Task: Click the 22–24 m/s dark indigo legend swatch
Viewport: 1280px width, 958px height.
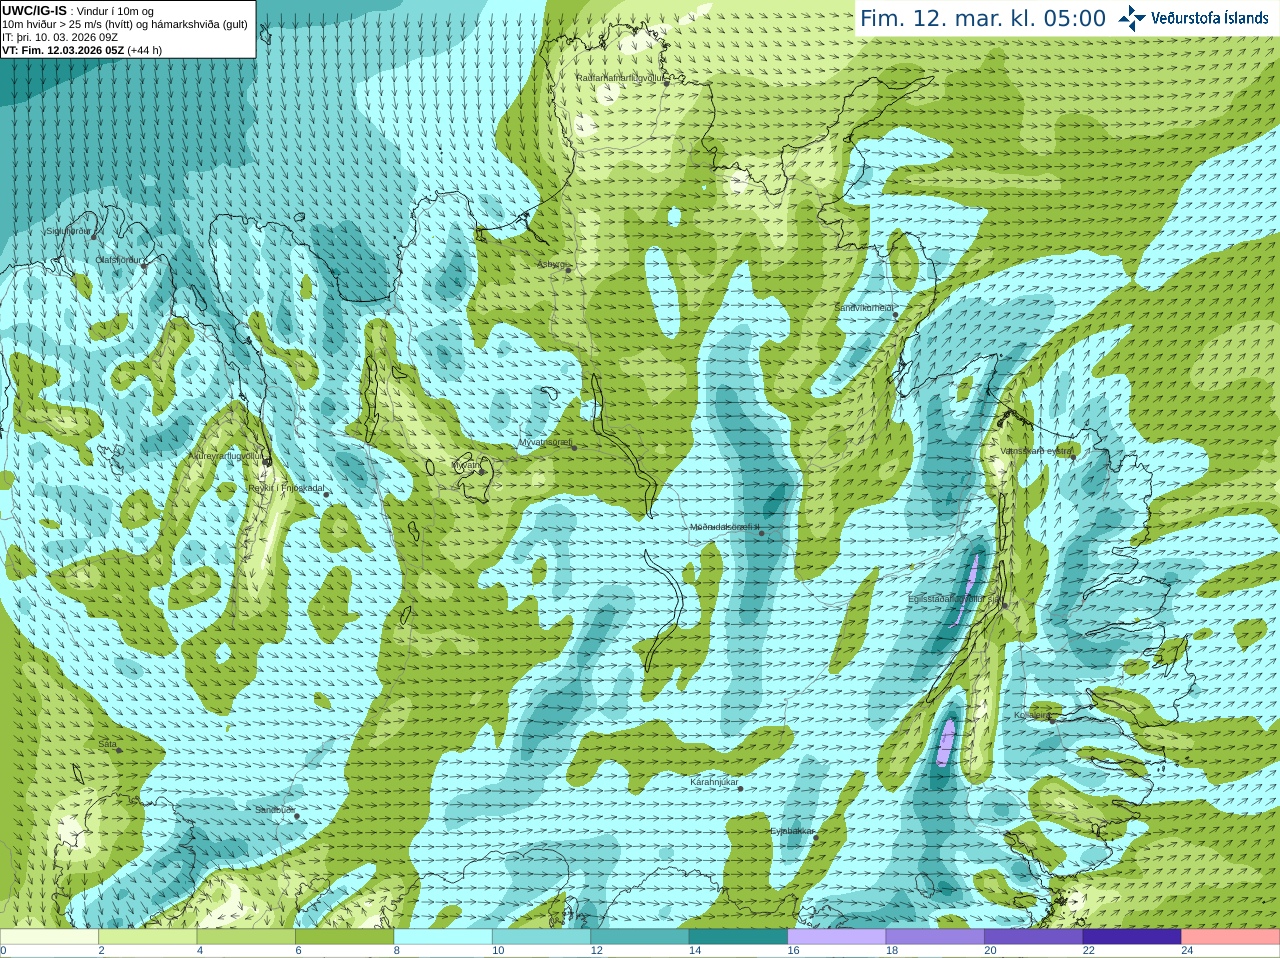Action: [x=1132, y=937]
